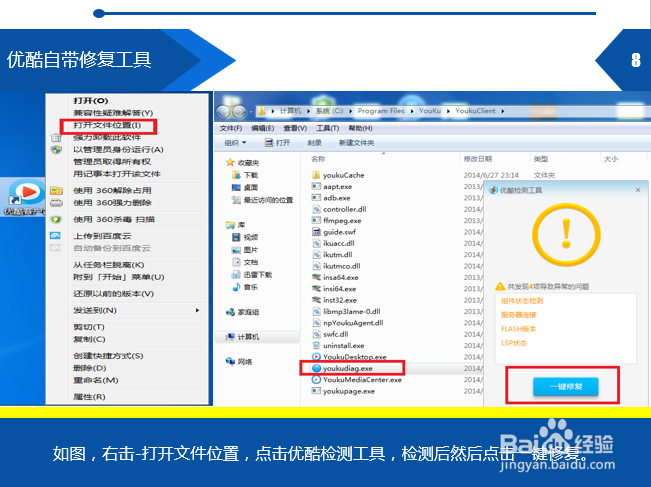Select the controller.dll file icon

316,209
